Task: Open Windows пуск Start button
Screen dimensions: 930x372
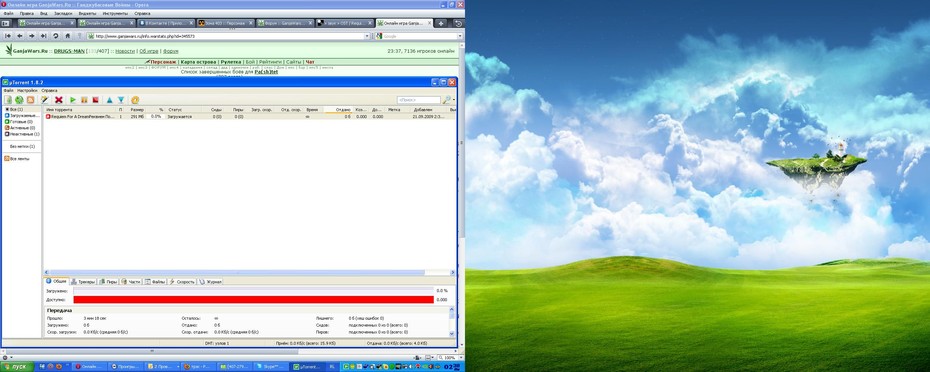Action: point(17,367)
